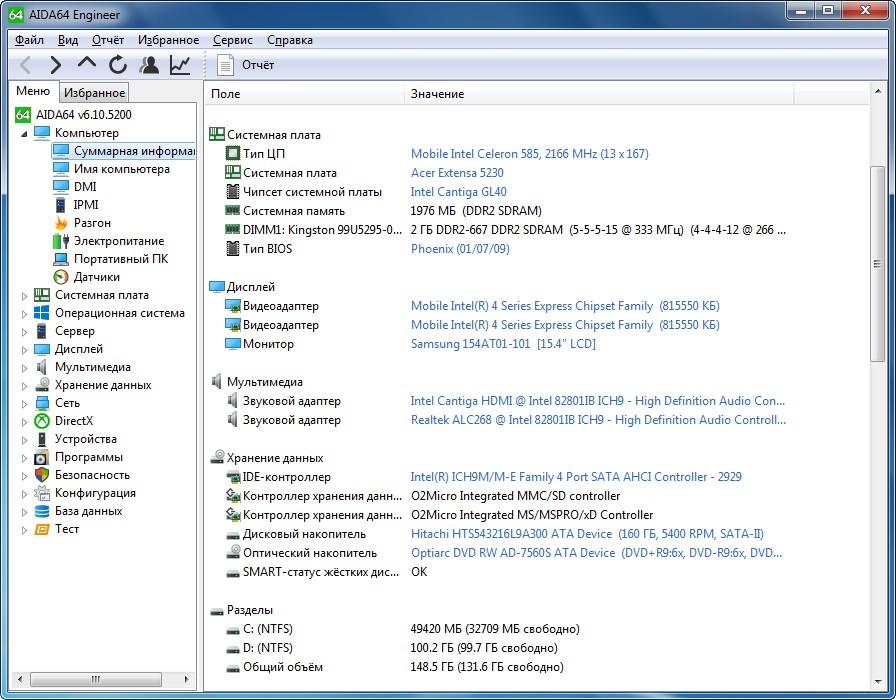The image size is (896, 700).
Task: Select the Имя компьютера tree item
Action: coord(122,169)
